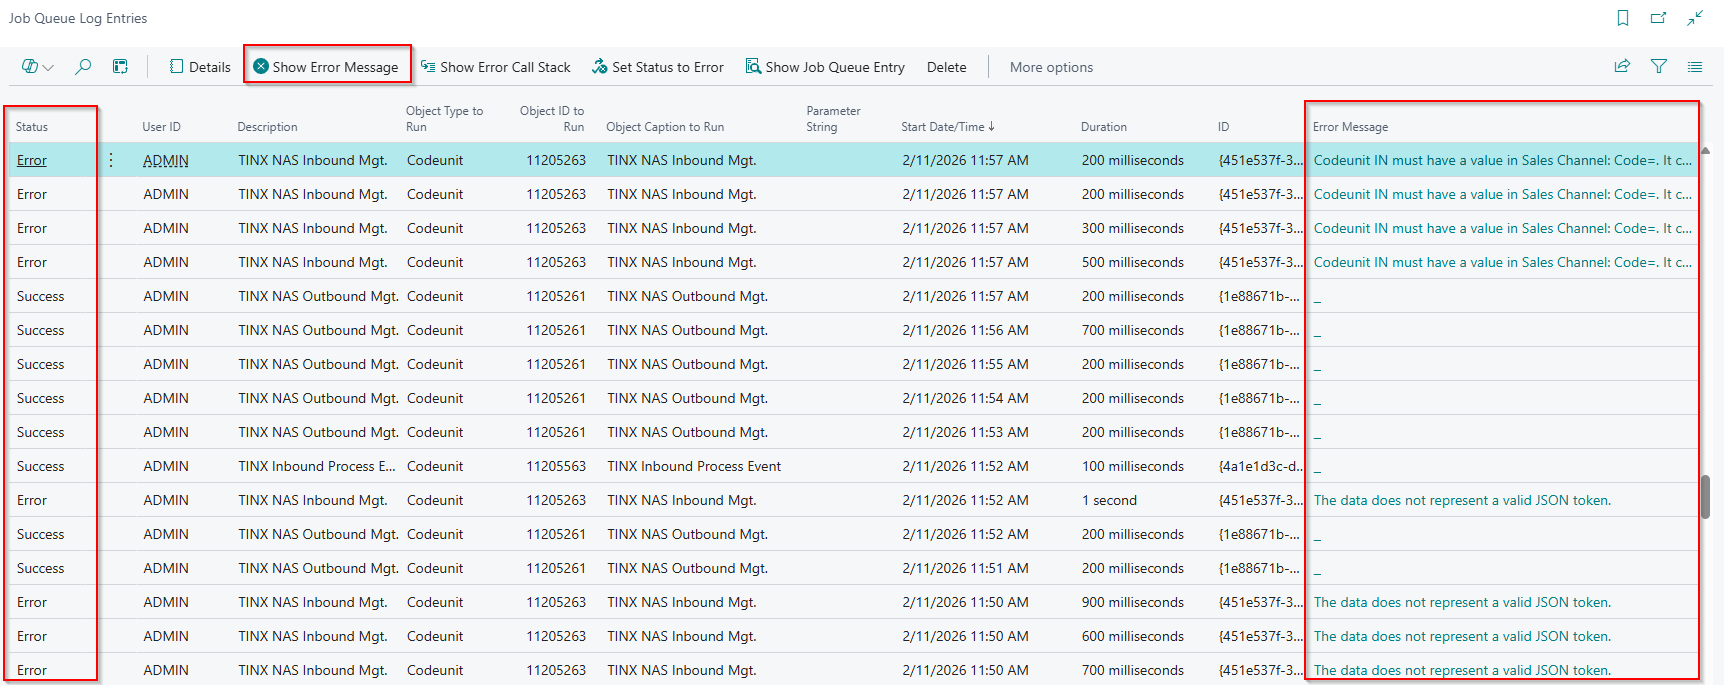Open JSON token error in 900 milliseconds row
The image size is (1724, 685).
point(1462,602)
